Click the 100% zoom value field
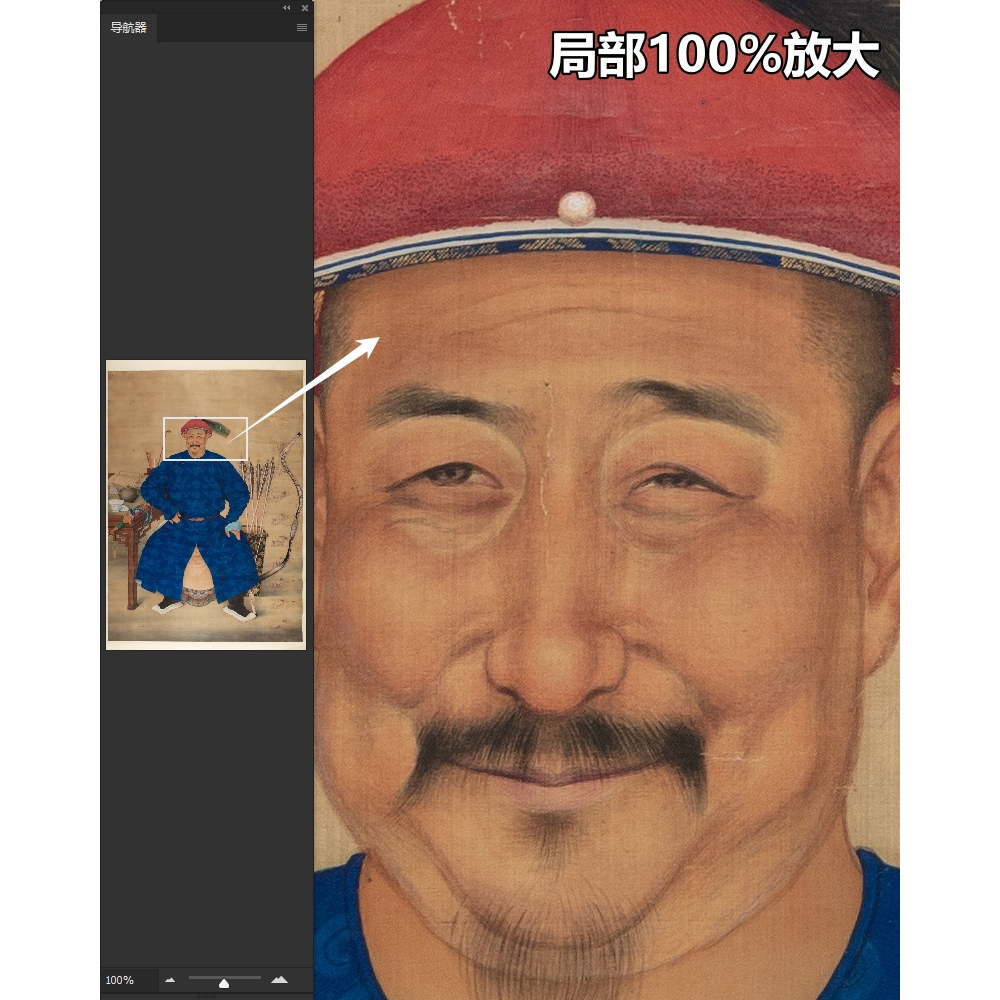The width and height of the screenshot is (1000, 1000). (128, 980)
